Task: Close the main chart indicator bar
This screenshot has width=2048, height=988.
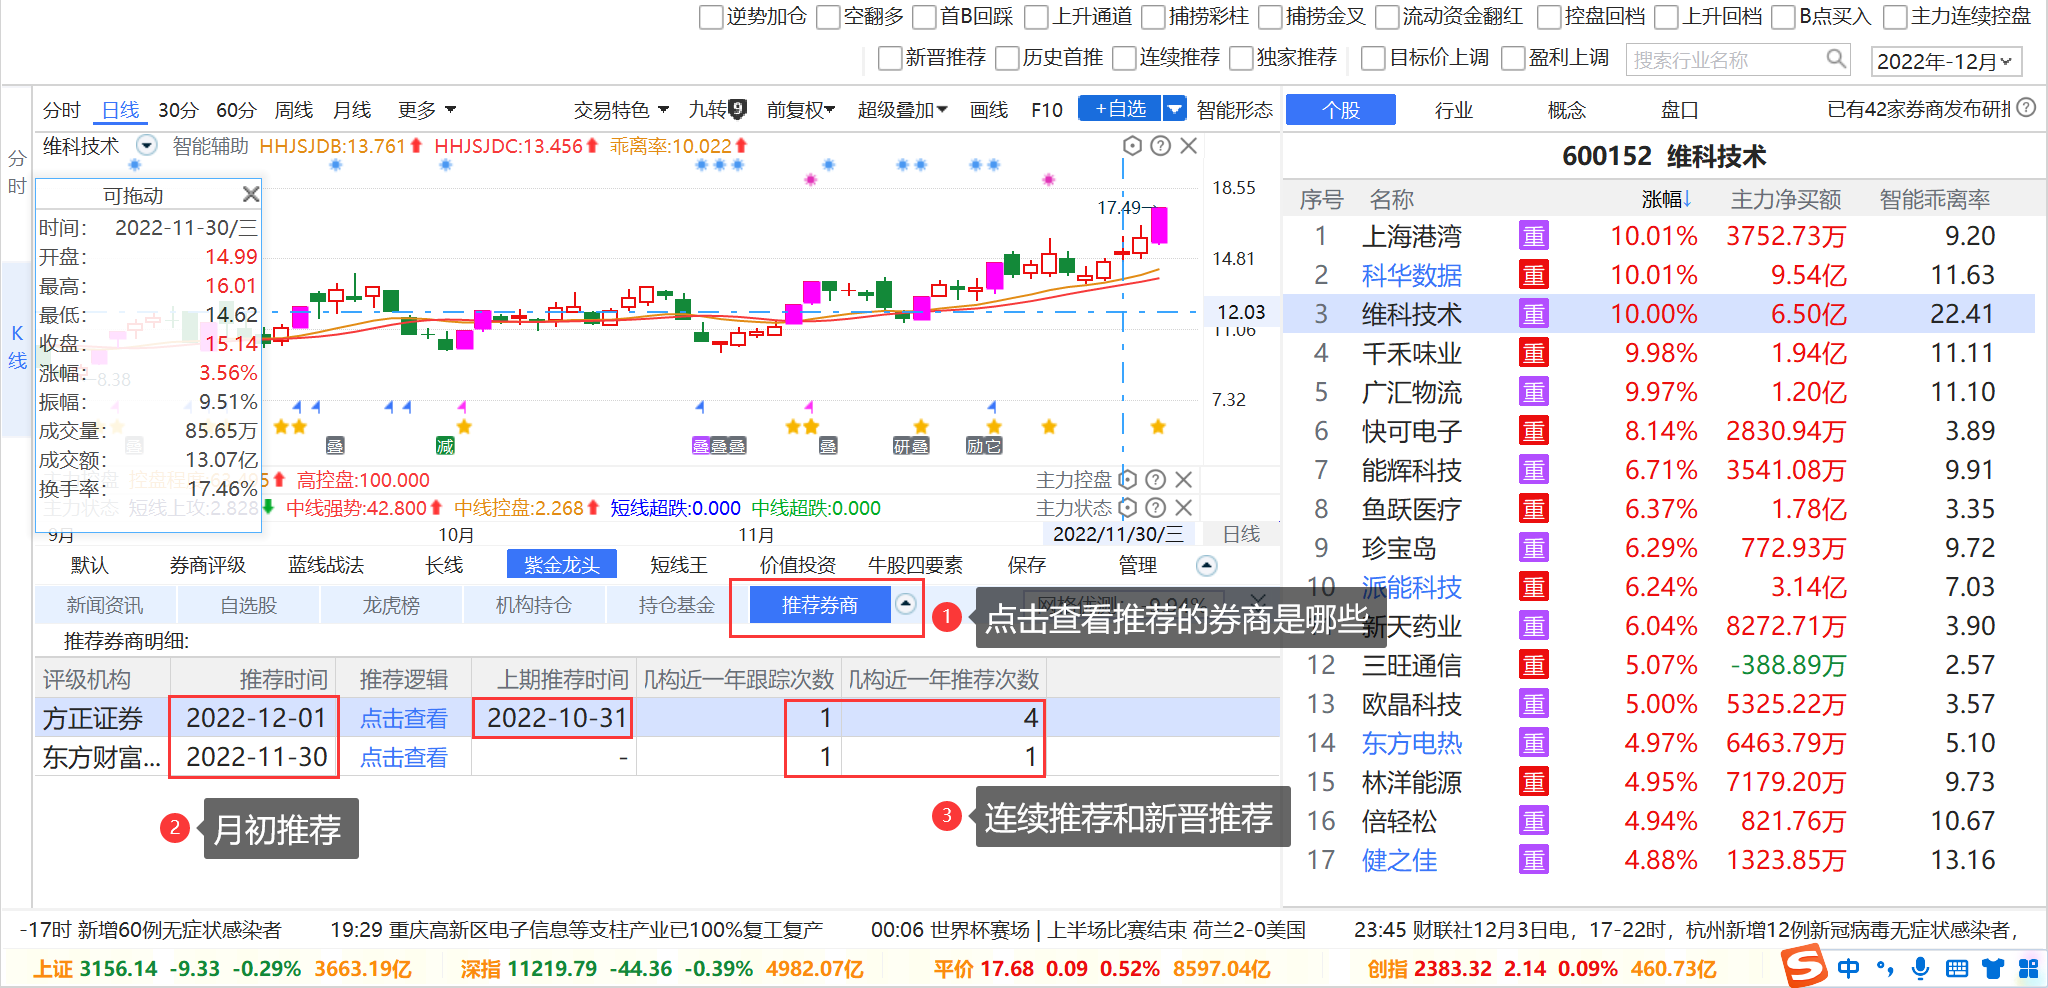Action: coord(1189,146)
